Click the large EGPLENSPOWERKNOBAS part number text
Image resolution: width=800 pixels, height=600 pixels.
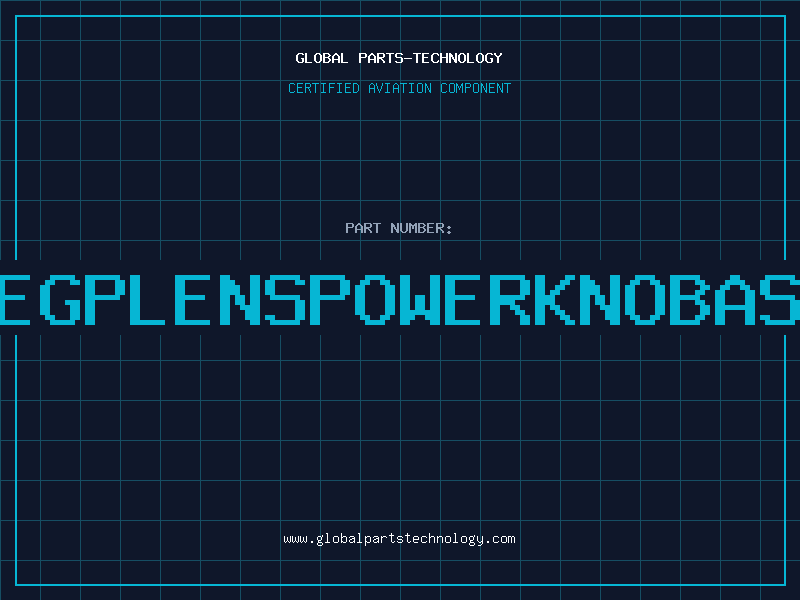coord(400,299)
